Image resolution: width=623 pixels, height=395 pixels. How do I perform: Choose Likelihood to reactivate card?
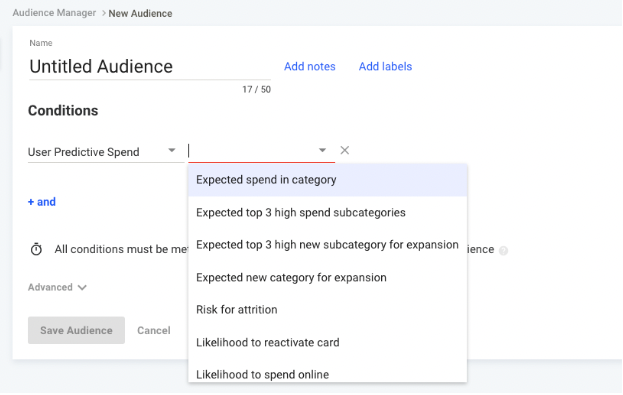pos(327,342)
